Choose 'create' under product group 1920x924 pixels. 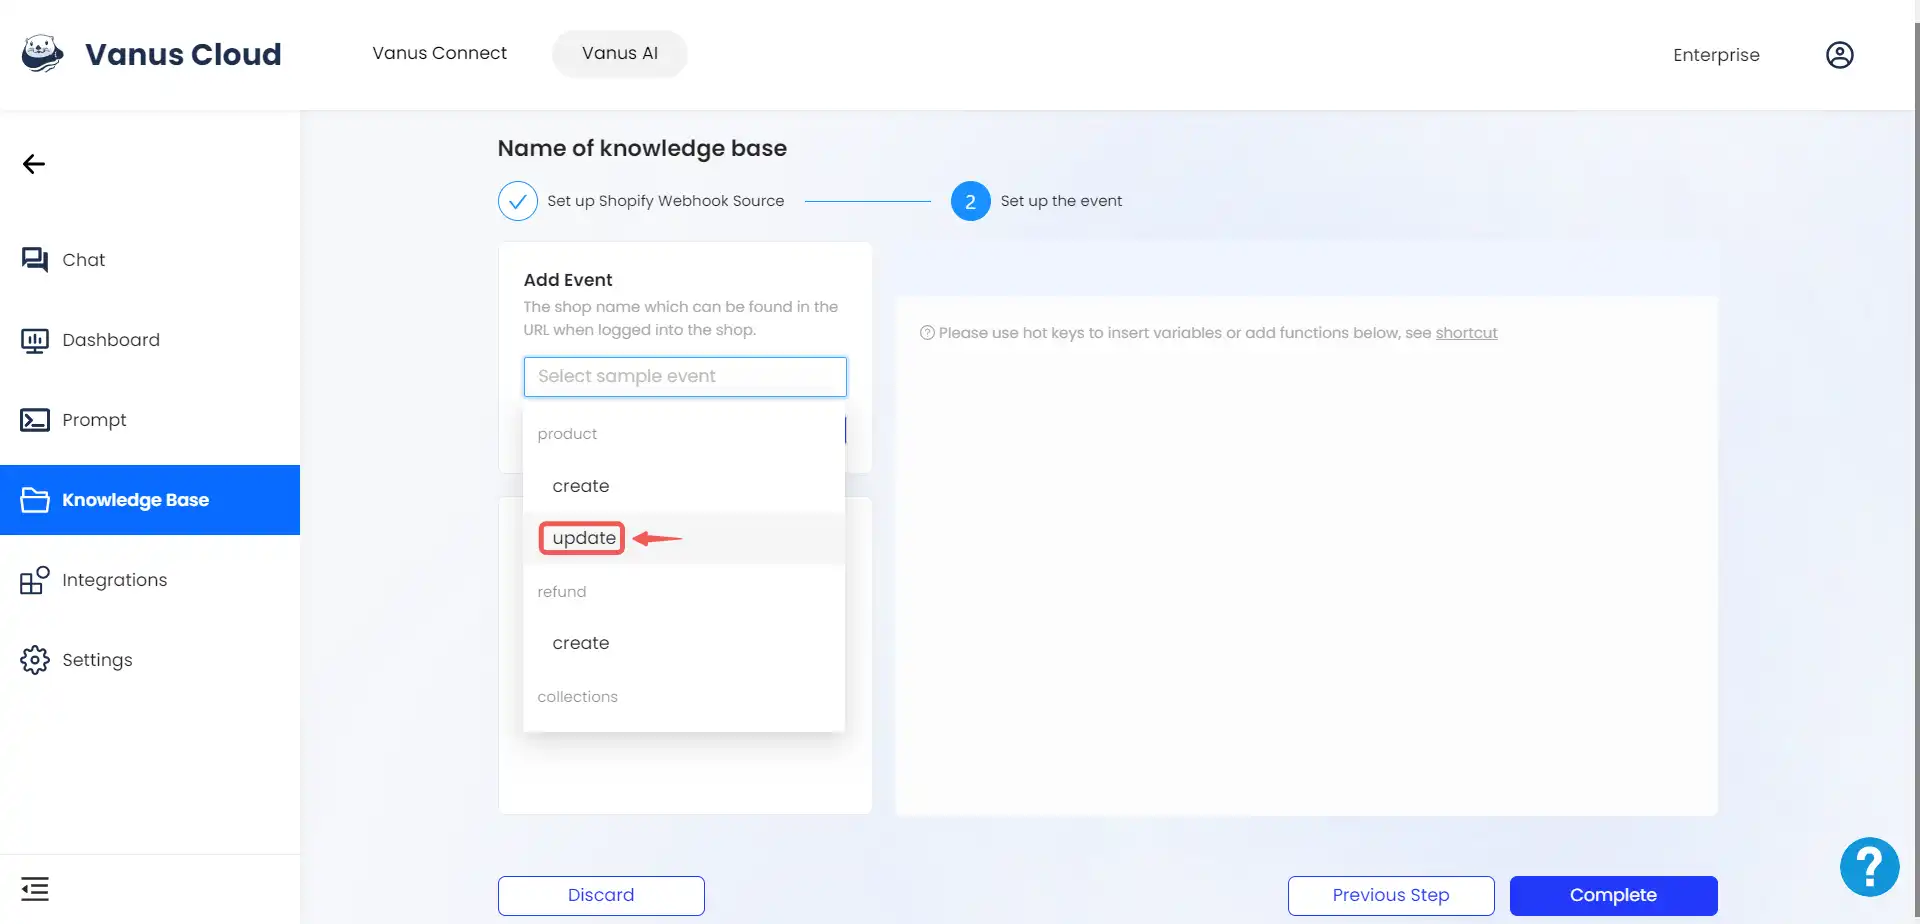[684, 486]
